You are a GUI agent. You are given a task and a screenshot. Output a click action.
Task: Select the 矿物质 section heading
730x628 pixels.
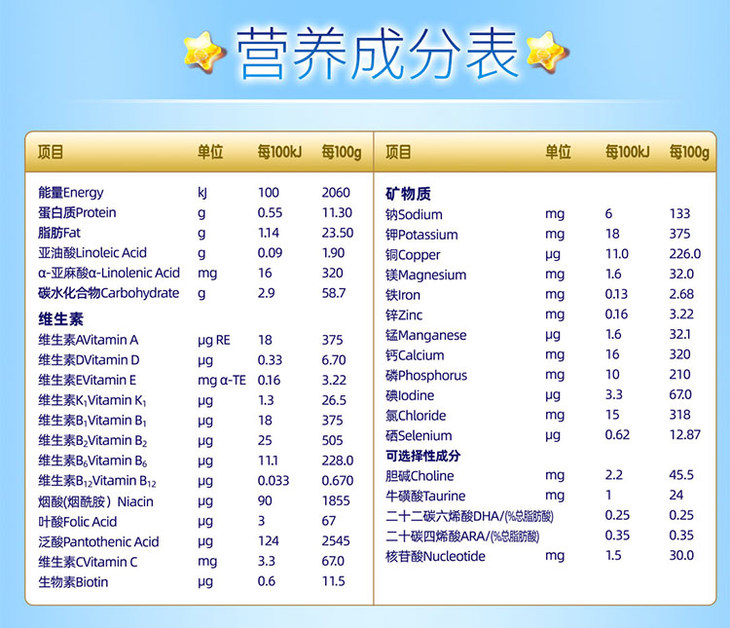pyautogui.click(x=408, y=193)
